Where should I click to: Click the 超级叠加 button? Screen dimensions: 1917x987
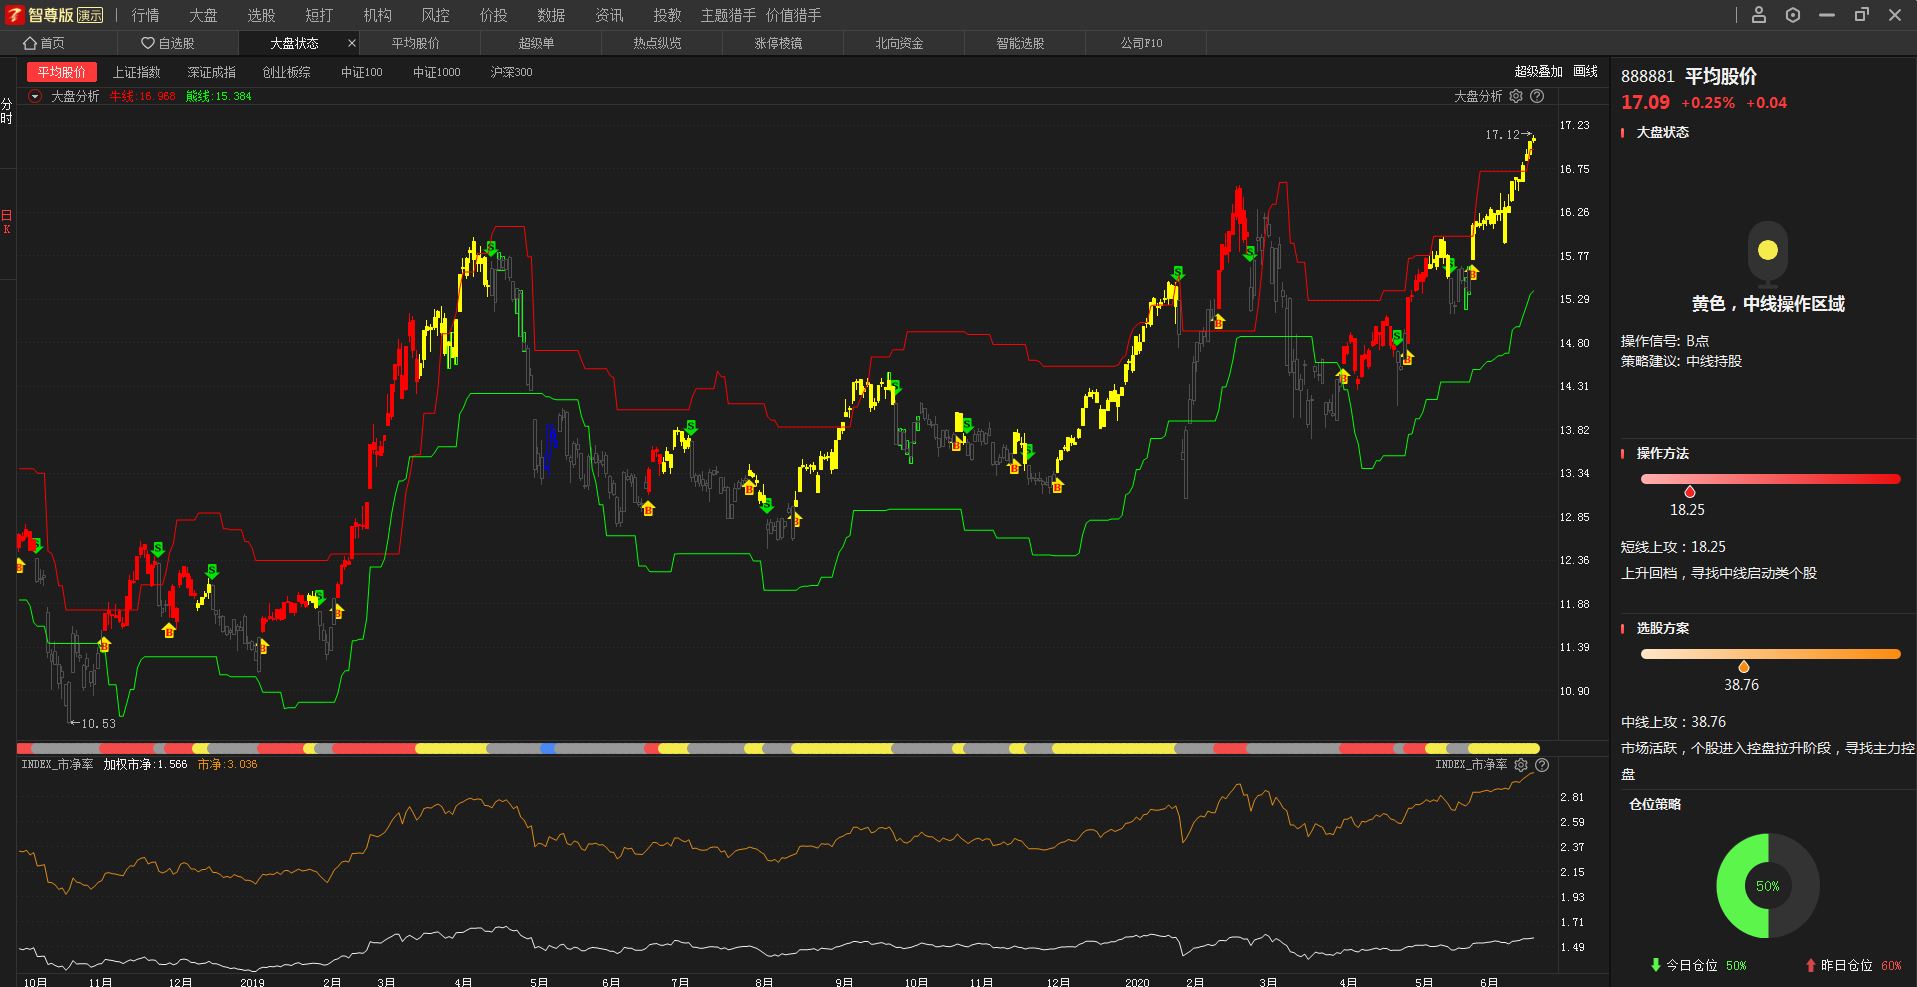[x=1539, y=71]
